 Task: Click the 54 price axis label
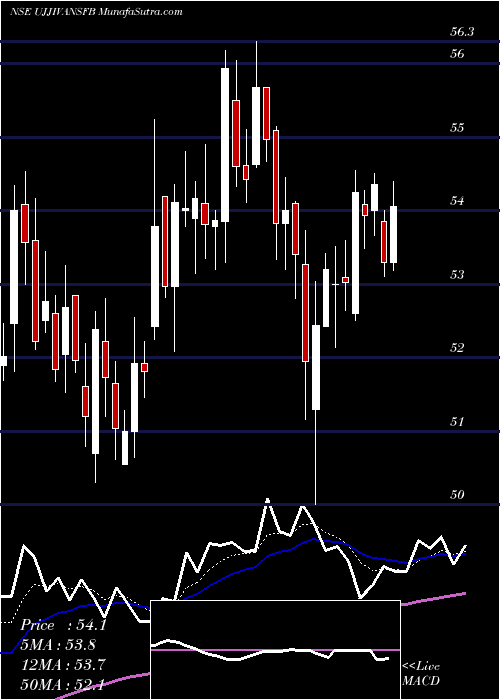(x=457, y=201)
